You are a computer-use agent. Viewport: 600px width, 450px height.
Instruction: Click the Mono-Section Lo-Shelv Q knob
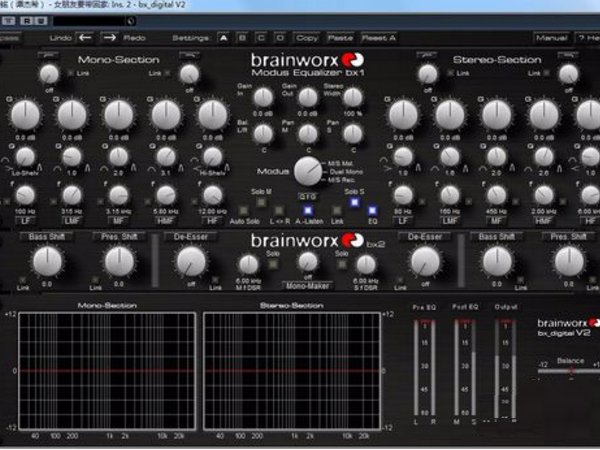(x=25, y=157)
